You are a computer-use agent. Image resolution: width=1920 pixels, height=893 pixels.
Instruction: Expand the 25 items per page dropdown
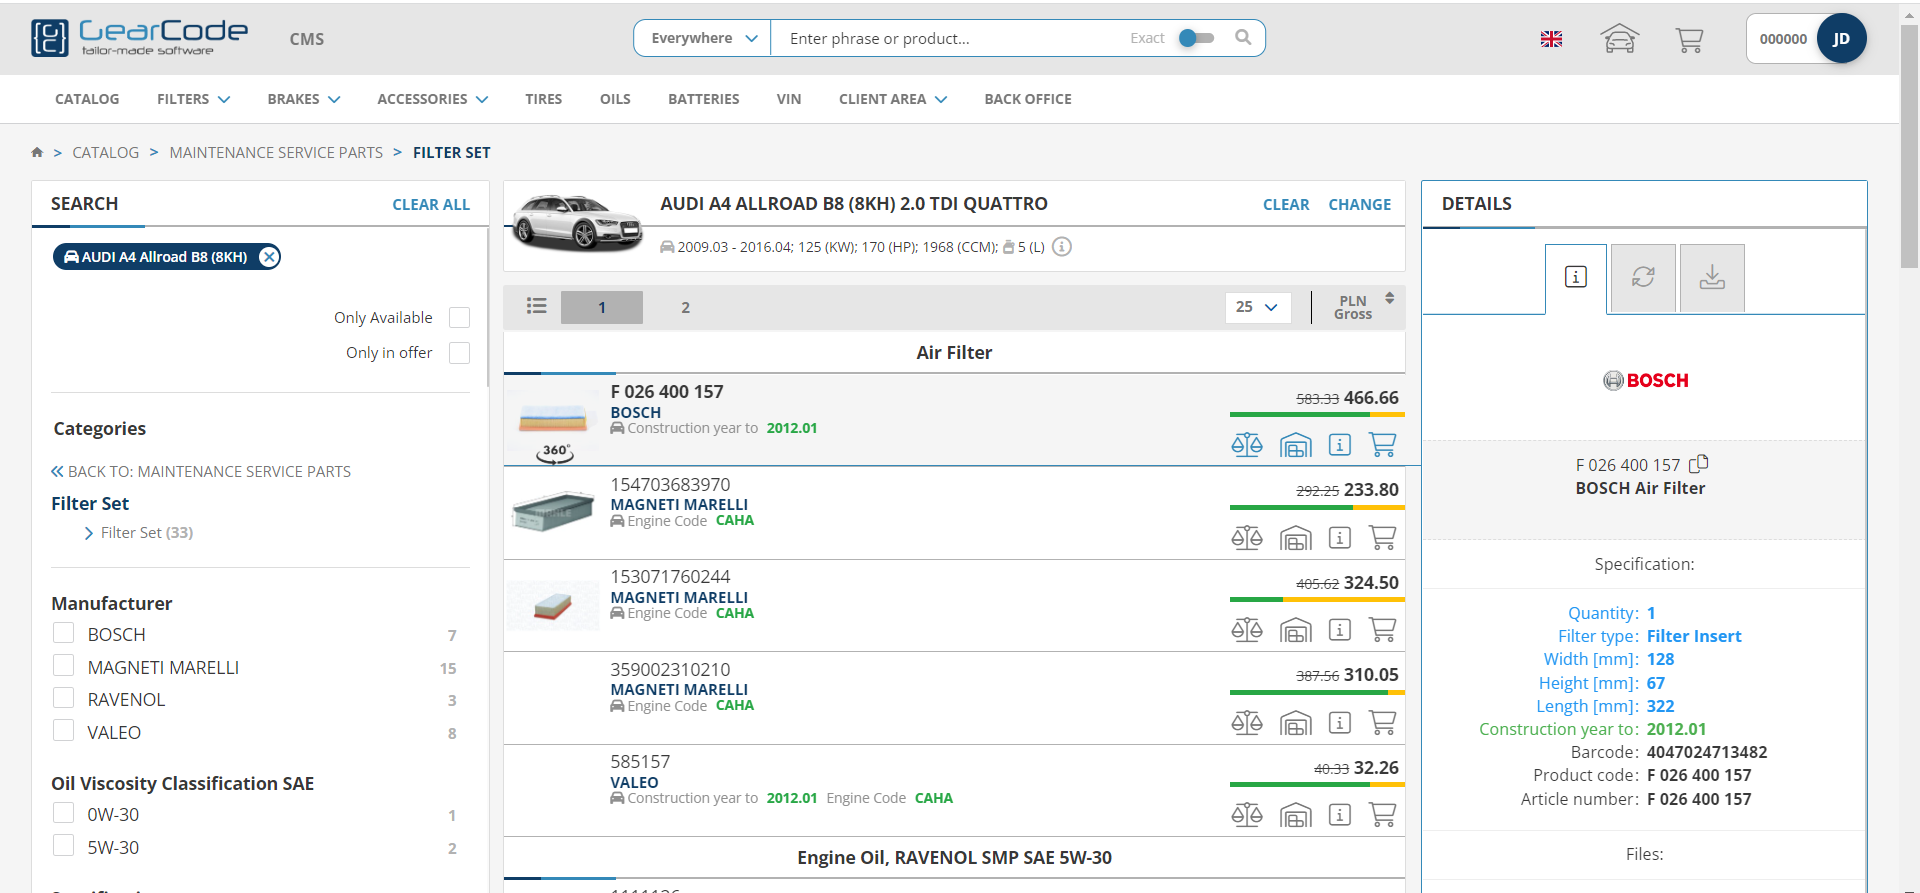(x=1257, y=307)
